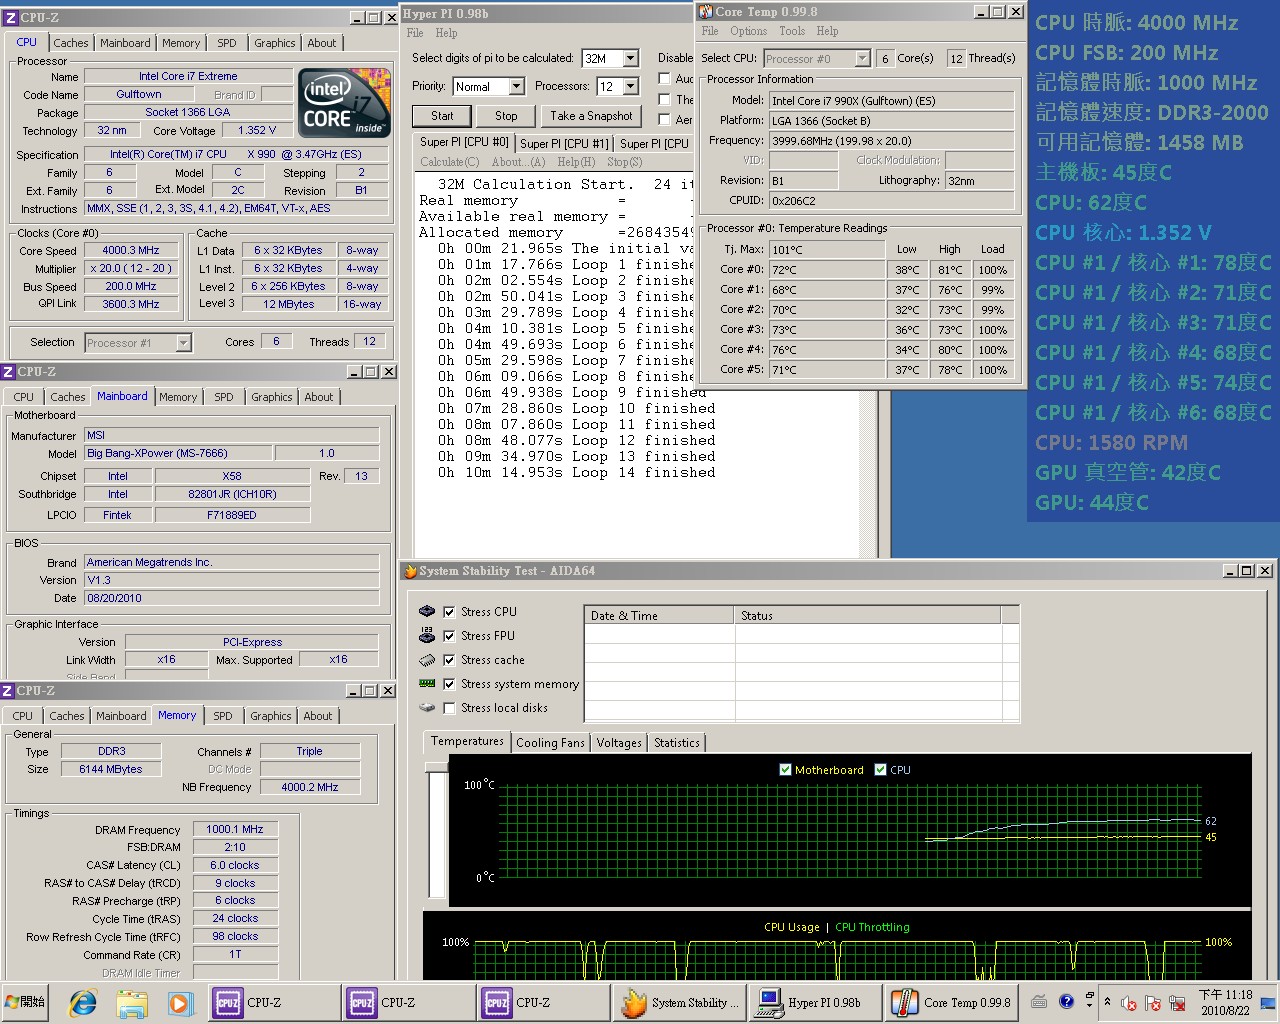Image resolution: width=1280 pixels, height=1024 pixels.
Task: Click Take a Snapshot in Hyper PI
Action: tap(591, 116)
